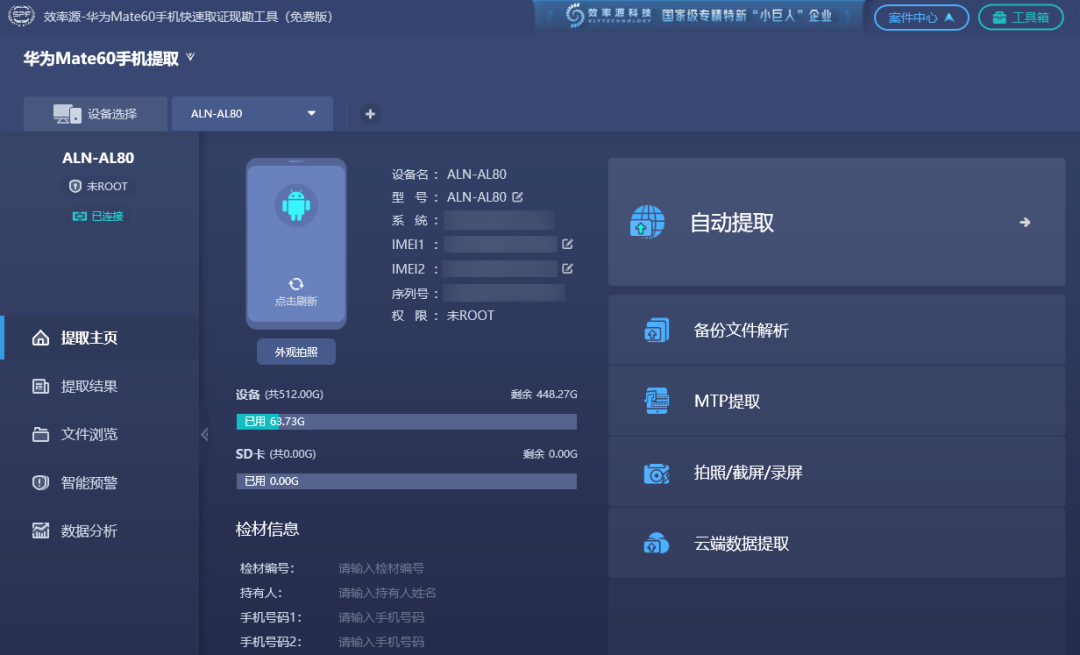
Task: Open 备份文件解析 backup file parsing
Action: [x=836, y=330]
